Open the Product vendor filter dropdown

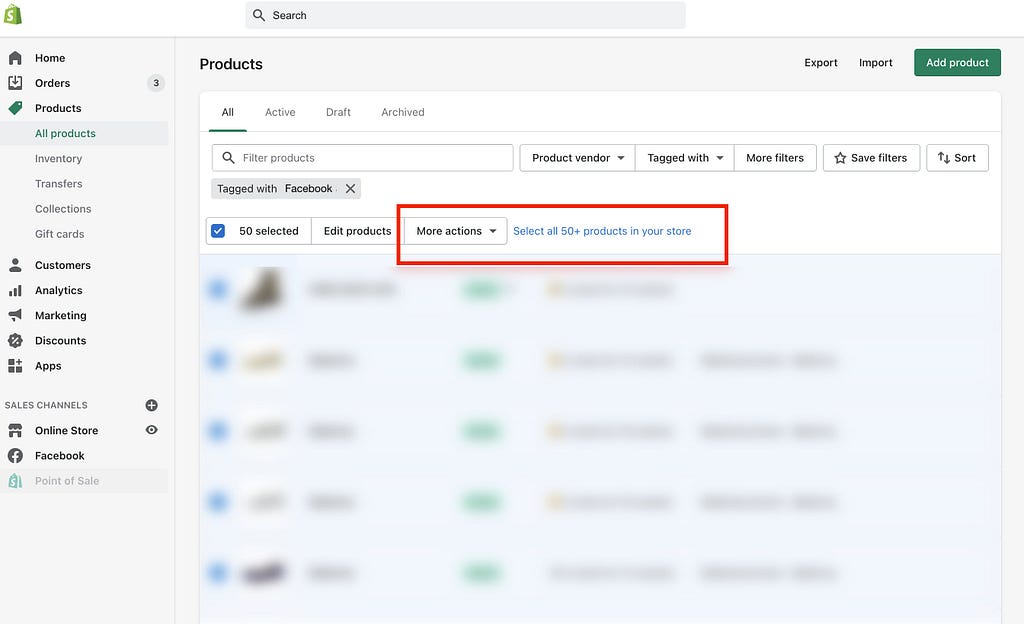pyautogui.click(x=577, y=158)
